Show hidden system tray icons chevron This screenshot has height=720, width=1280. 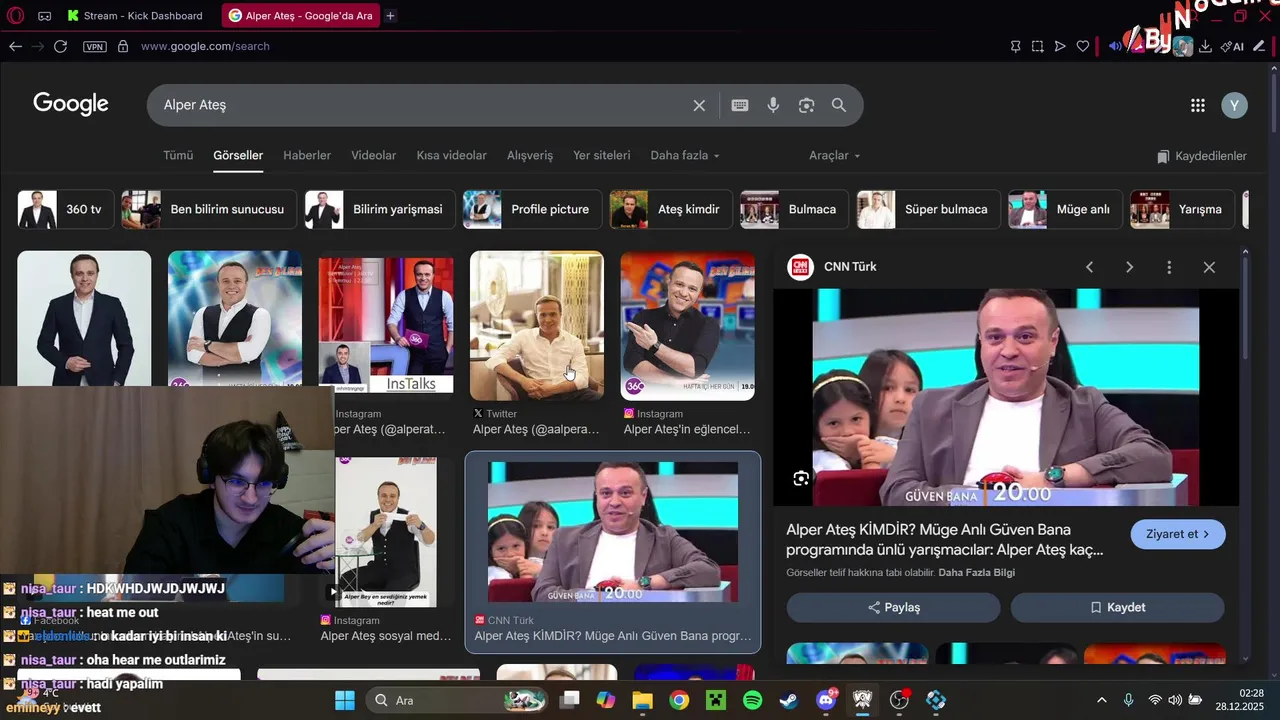pos(1102,700)
